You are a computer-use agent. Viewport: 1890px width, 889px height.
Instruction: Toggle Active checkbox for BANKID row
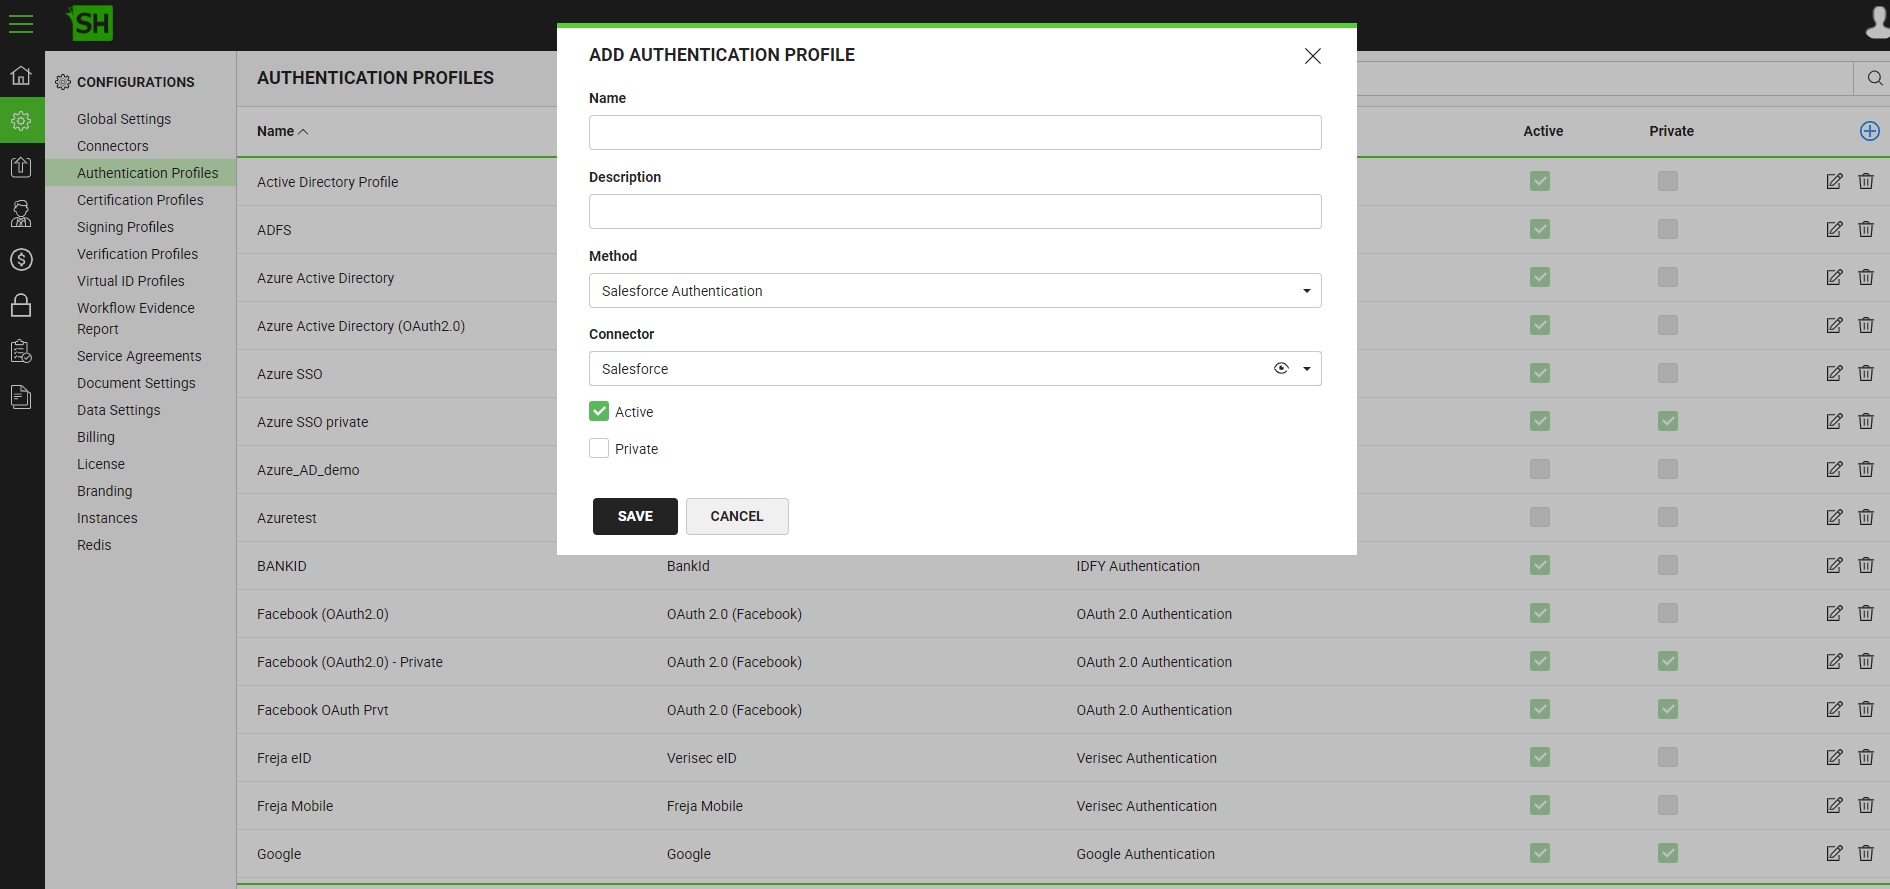[1540, 565]
